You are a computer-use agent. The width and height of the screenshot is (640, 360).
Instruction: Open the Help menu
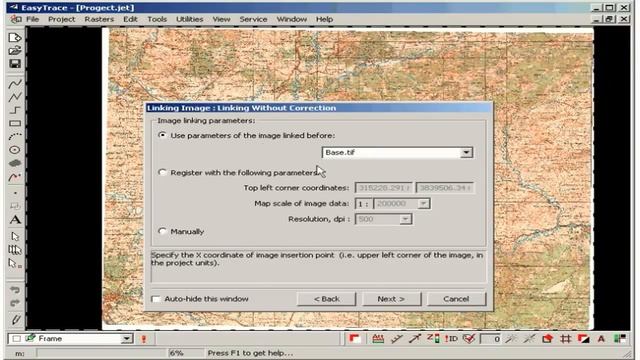tap(324, 19)
